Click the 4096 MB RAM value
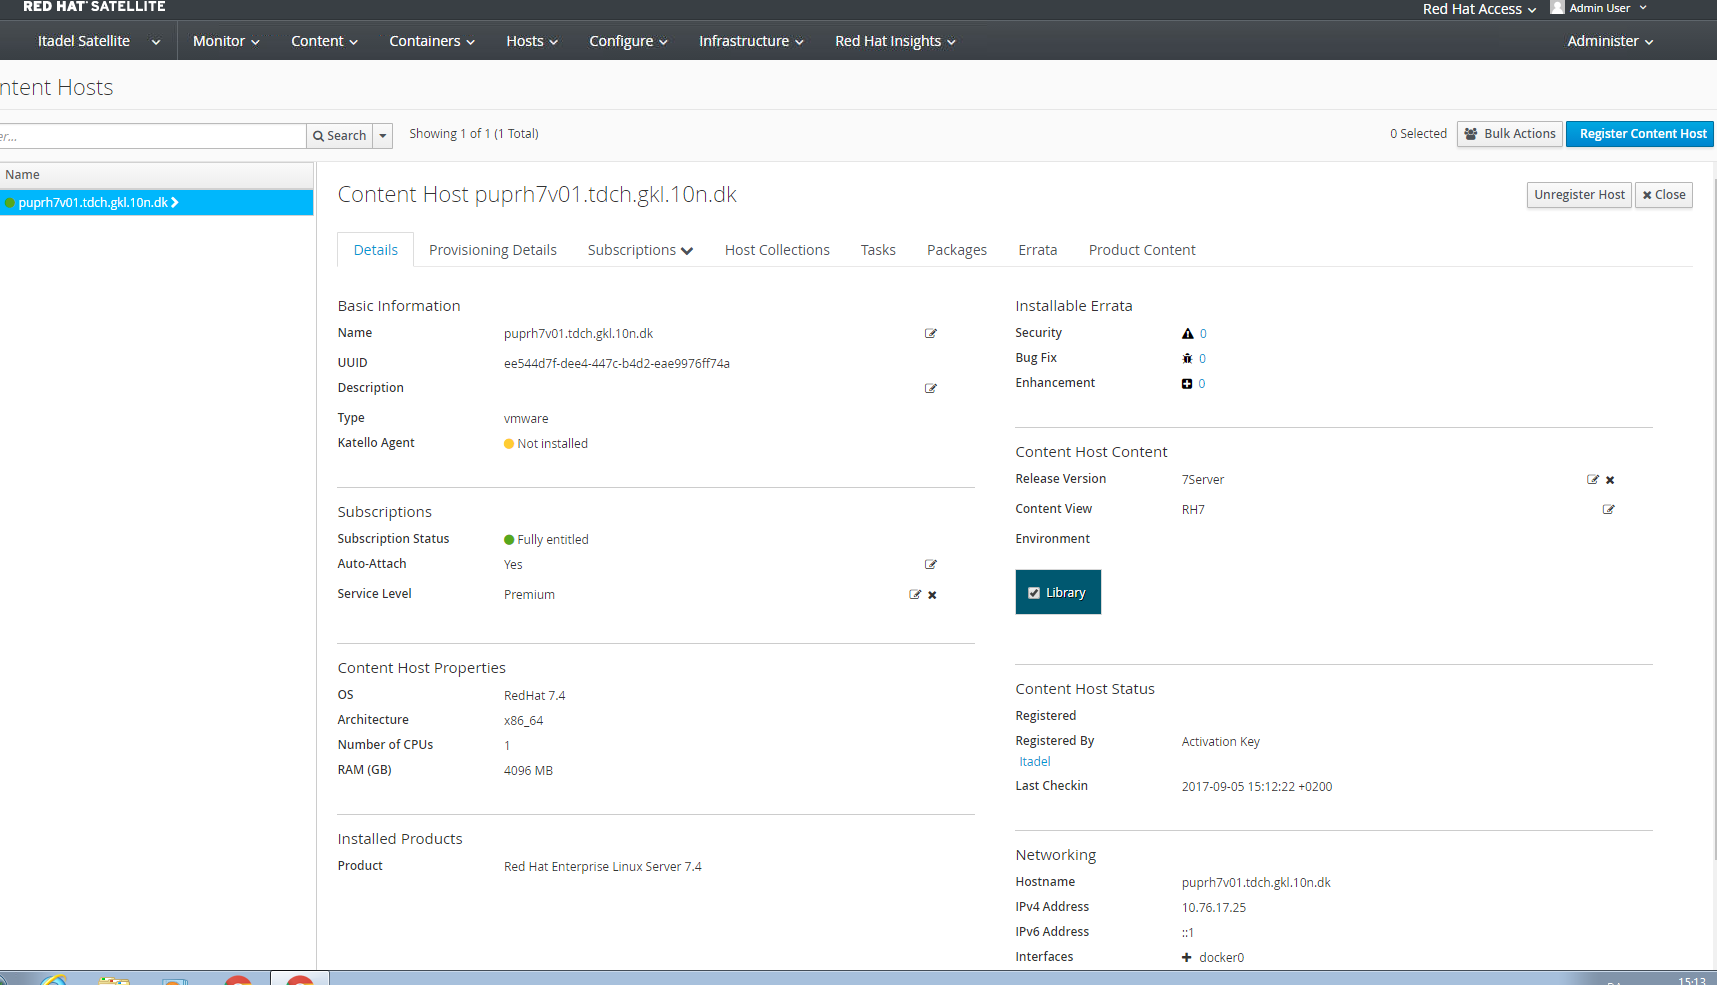Image resolution: width=1717 pixels, height=985 pixels. pyautogui.click(x=528, y=771)
